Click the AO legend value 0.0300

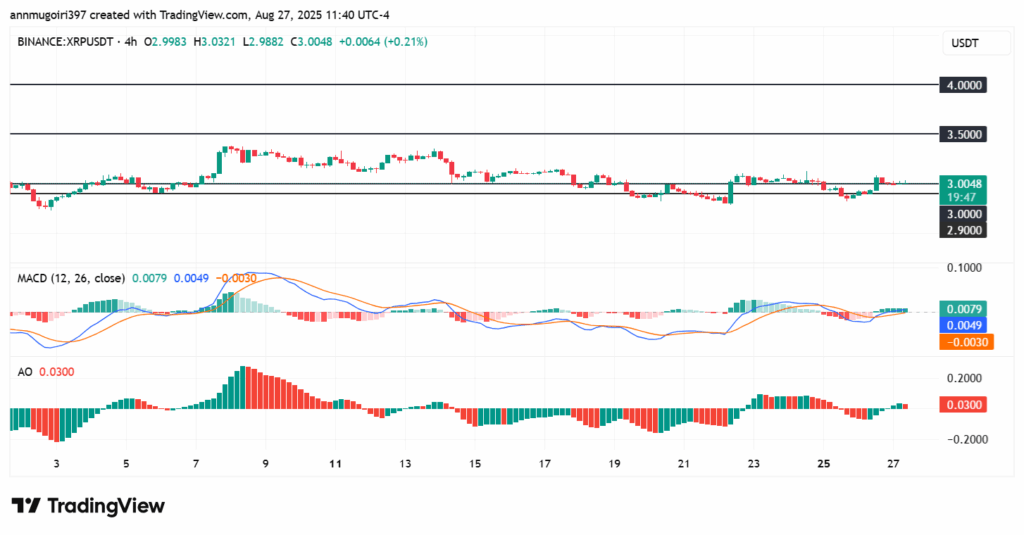(57, 372)
